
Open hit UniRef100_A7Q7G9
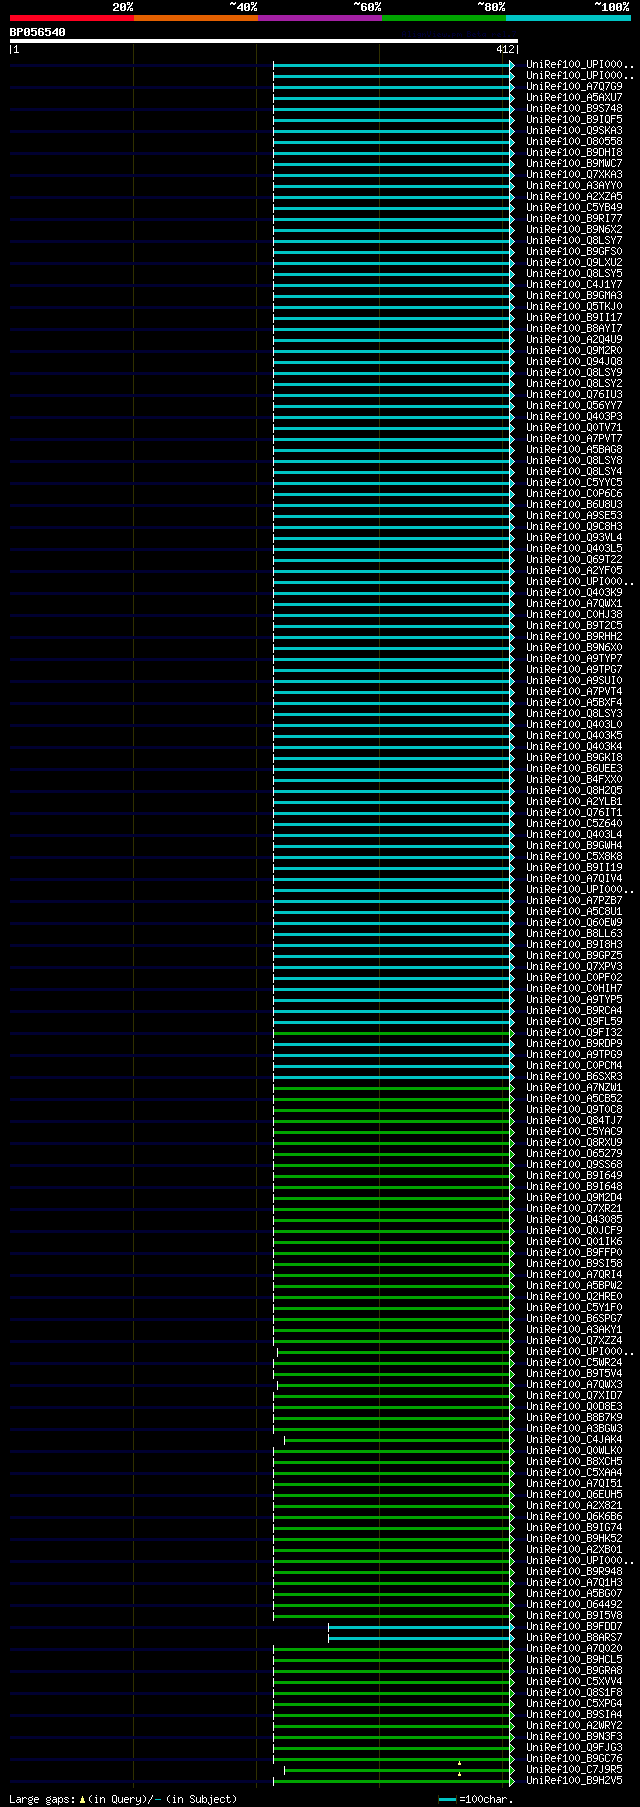pyautogui.click(x=574, y=87)
